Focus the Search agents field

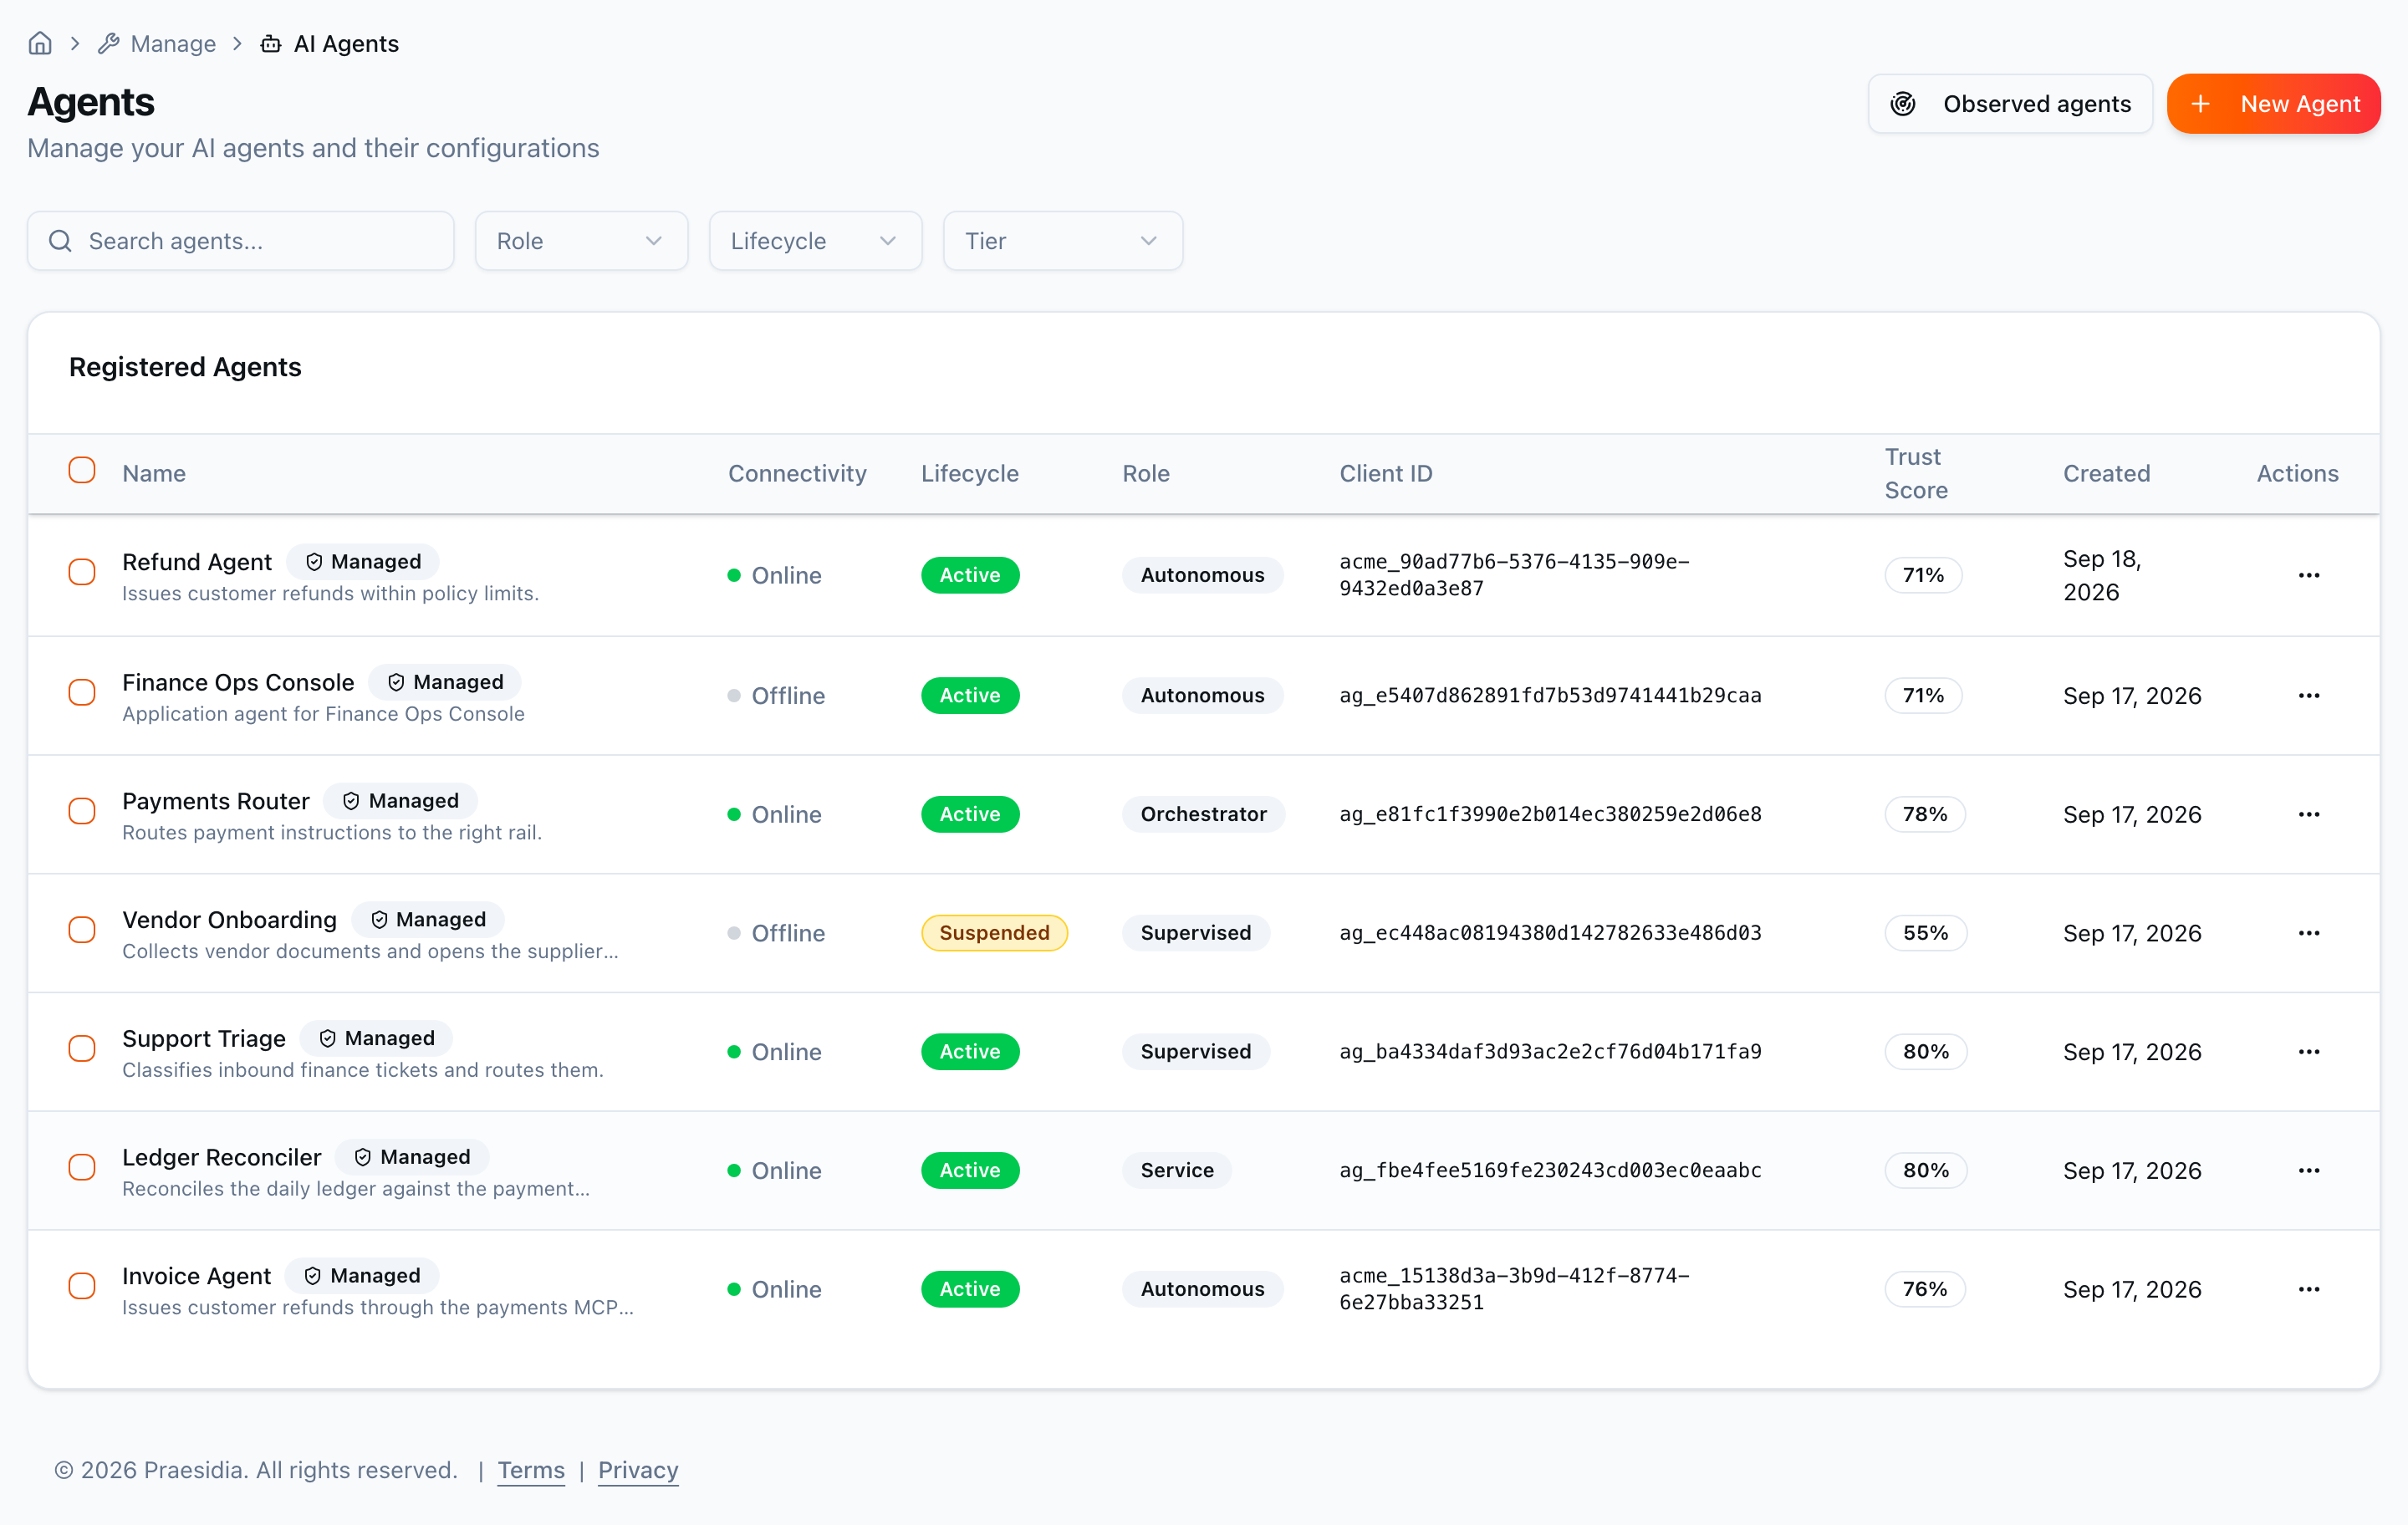(241, 241)
